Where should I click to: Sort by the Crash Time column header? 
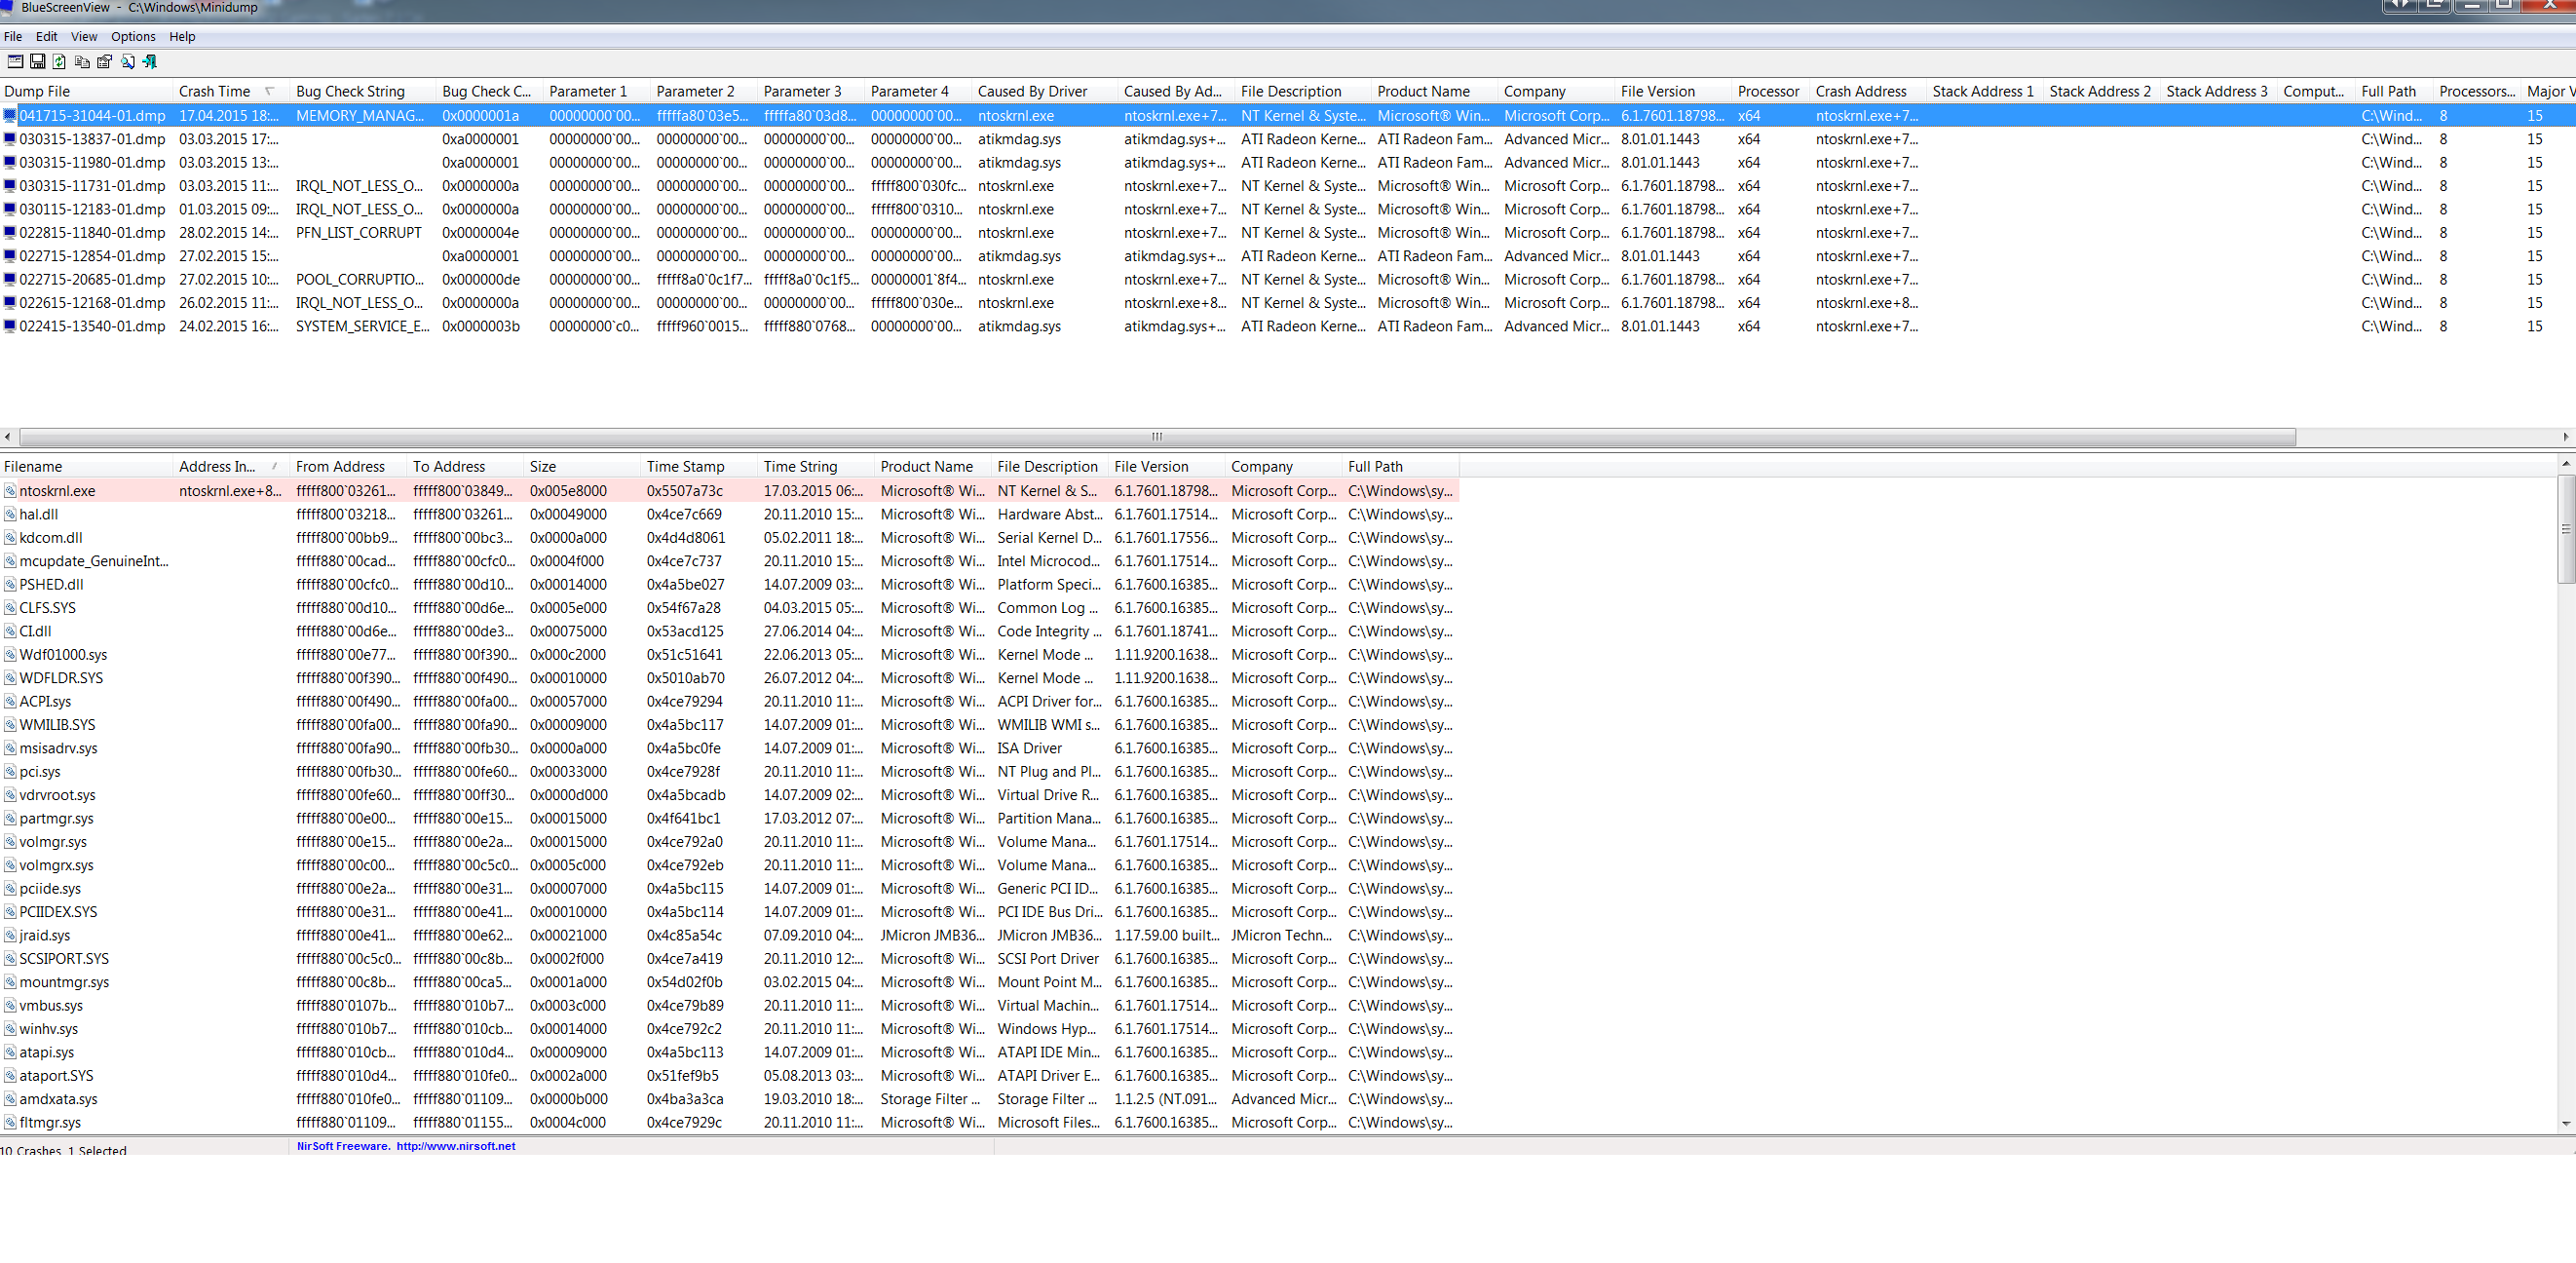(x=214, y=91)
